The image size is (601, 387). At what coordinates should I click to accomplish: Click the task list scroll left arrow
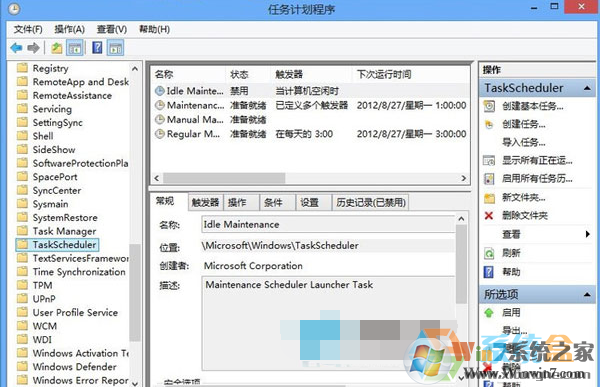pyautogui.click(x=156, y=178)
